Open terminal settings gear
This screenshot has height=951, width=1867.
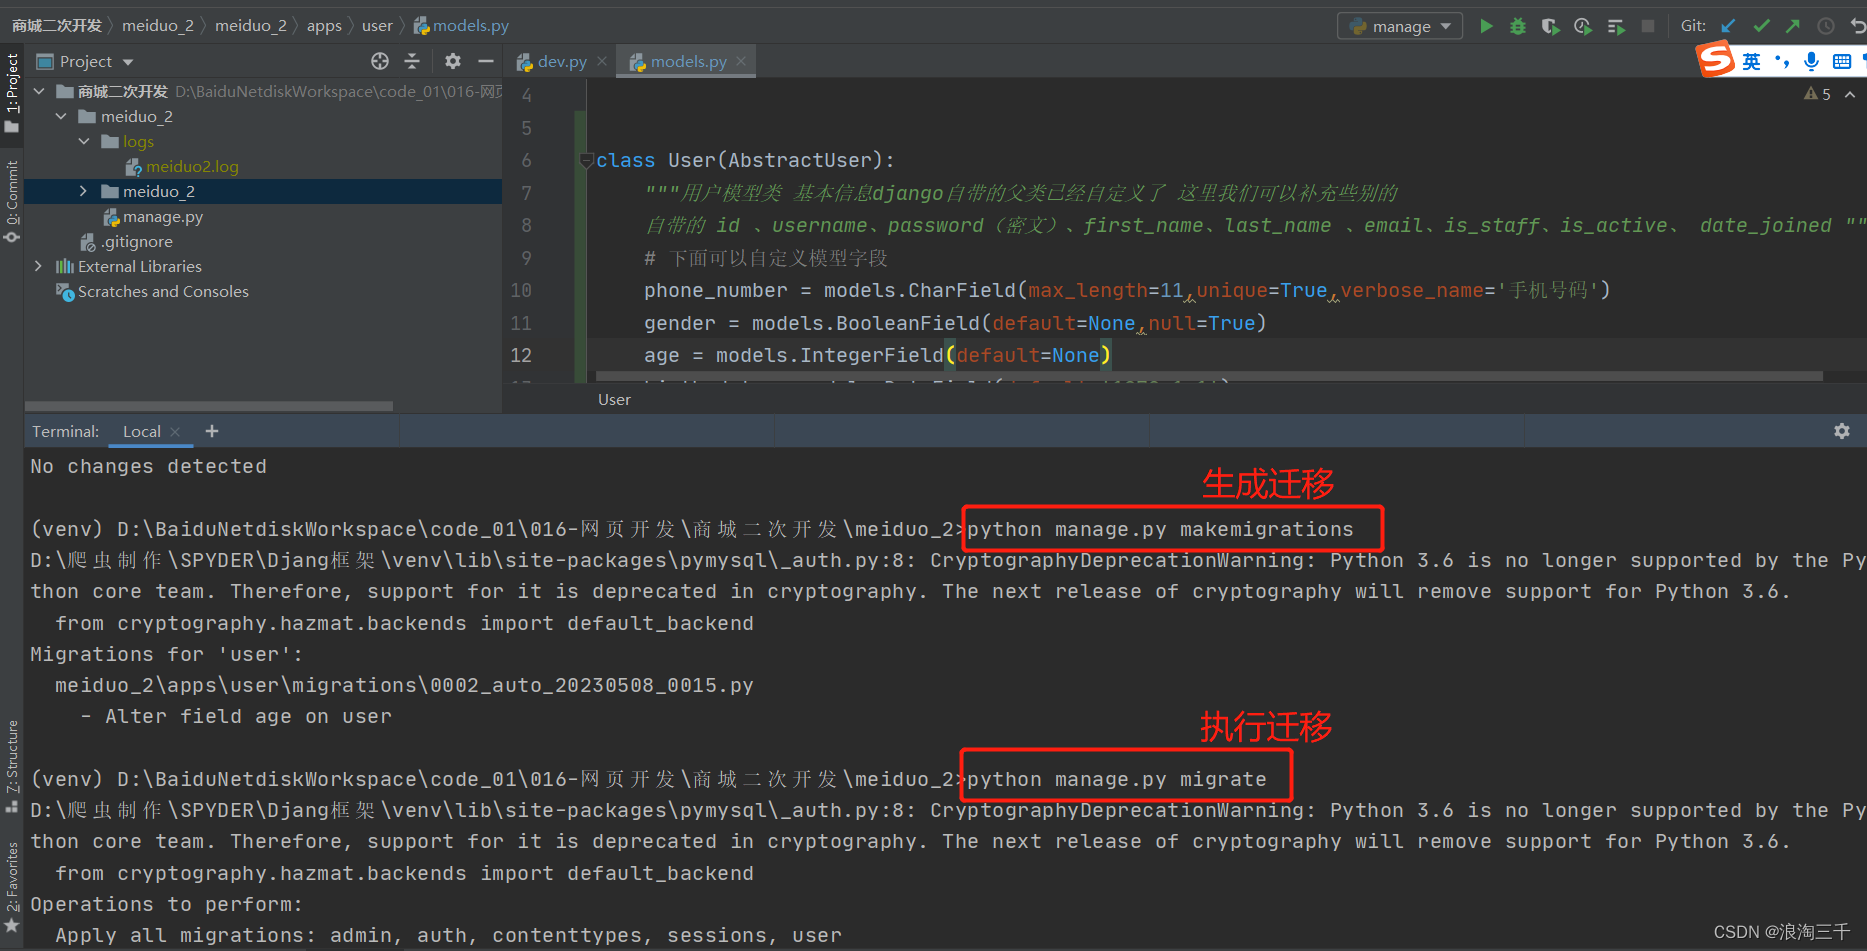(1842, 431)
